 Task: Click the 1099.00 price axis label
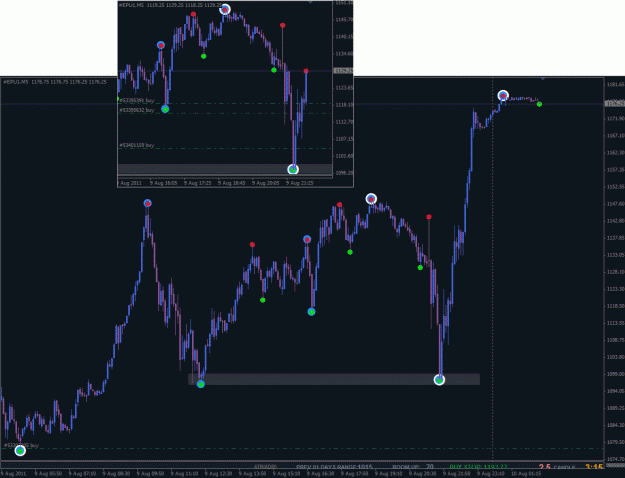click(x=616, y=374)
